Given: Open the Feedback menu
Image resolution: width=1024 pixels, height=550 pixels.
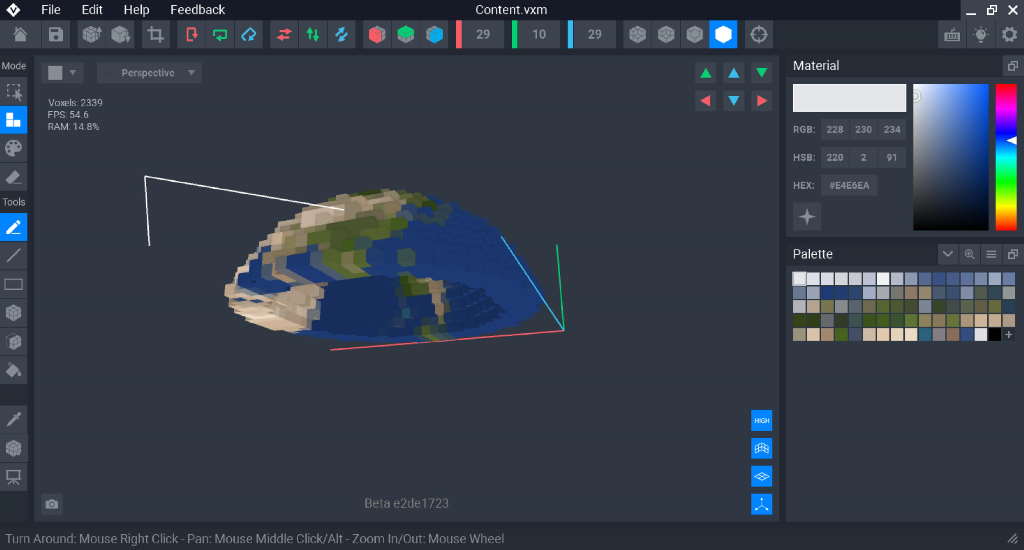Looking at the screenshot, I should [197, 10].
